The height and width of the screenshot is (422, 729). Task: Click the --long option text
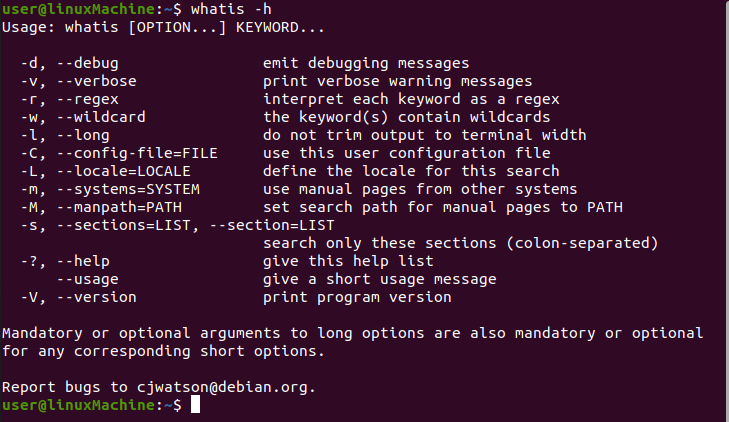click(x=83, y=135)
